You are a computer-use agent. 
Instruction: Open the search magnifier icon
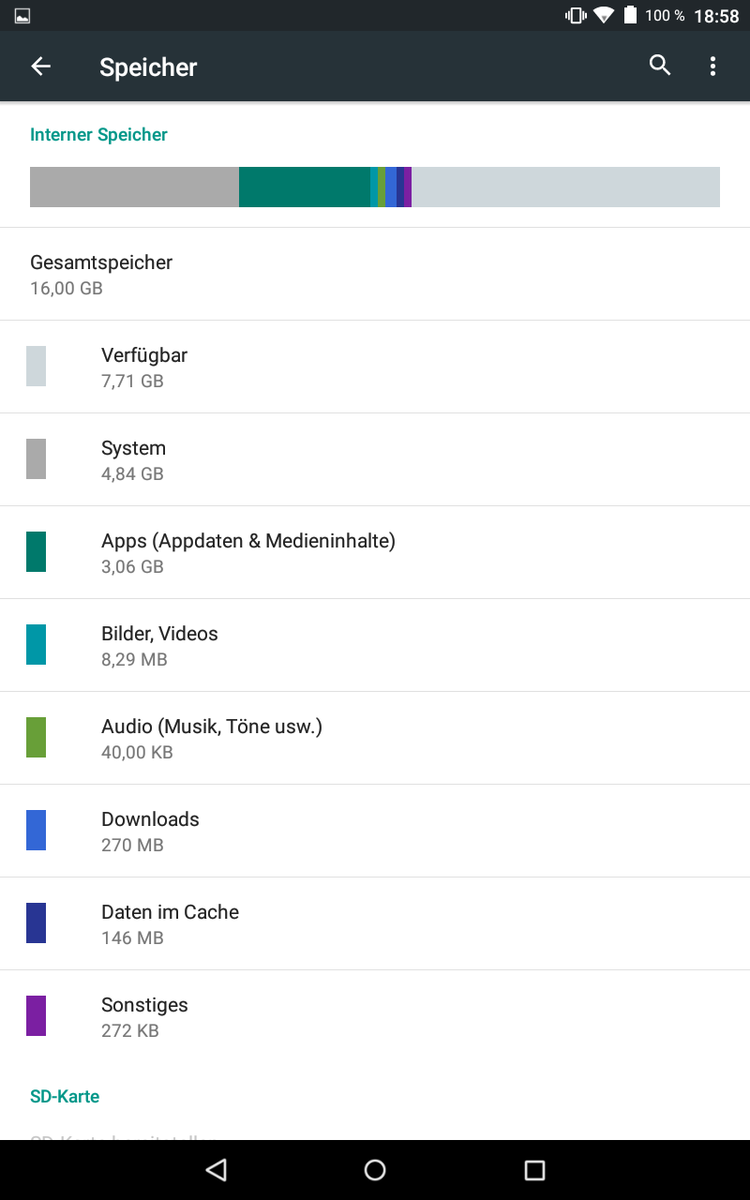point(660,66)
